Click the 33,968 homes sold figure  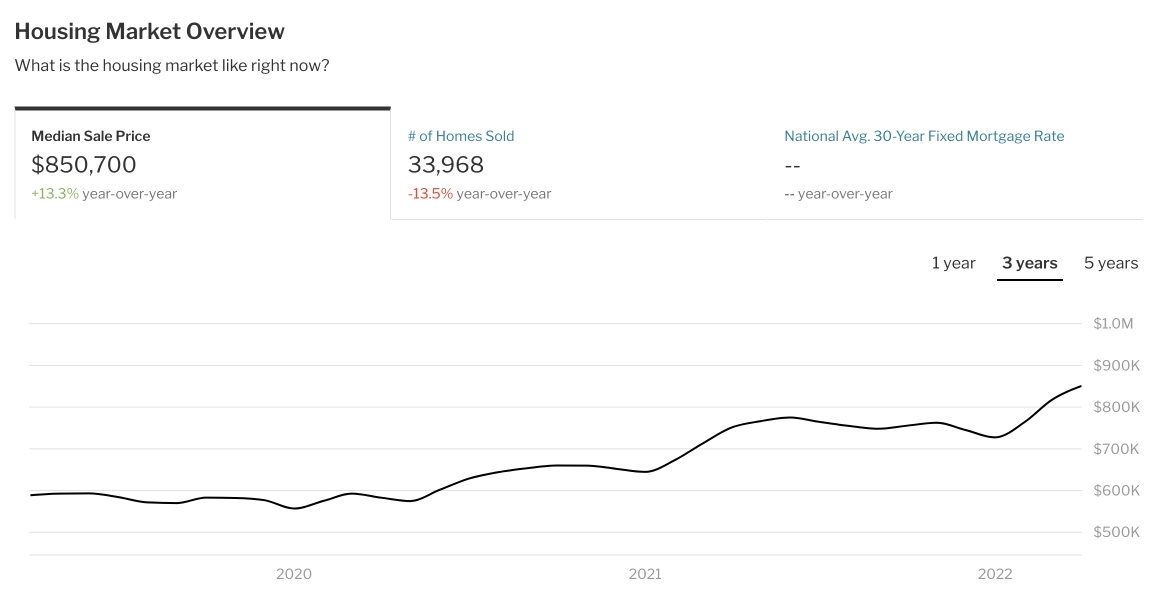(x=446, y=165)
